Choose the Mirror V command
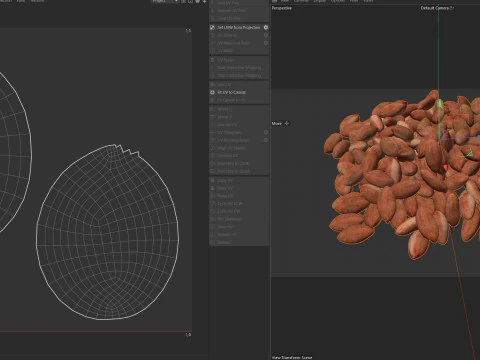Viewport: 480px width, 360px height. [x=225, y=117]
